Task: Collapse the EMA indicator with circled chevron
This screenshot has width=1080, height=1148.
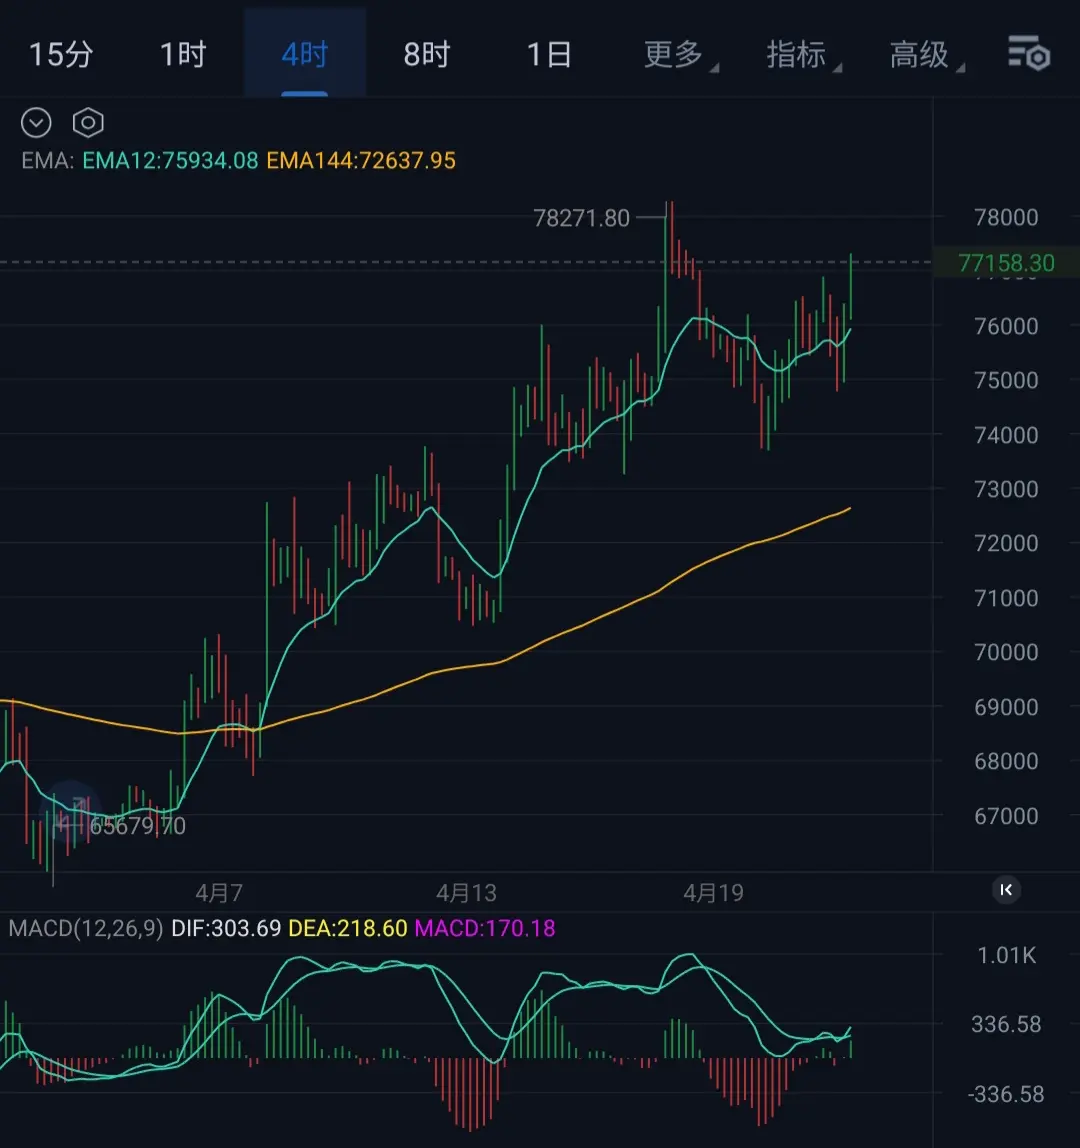Action: point(36,122)
